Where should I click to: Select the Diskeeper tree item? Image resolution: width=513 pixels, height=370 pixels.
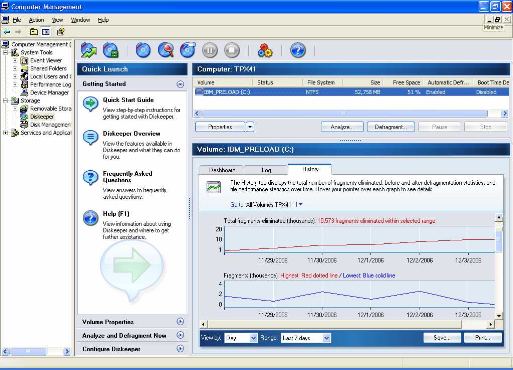tap(42, 117)
